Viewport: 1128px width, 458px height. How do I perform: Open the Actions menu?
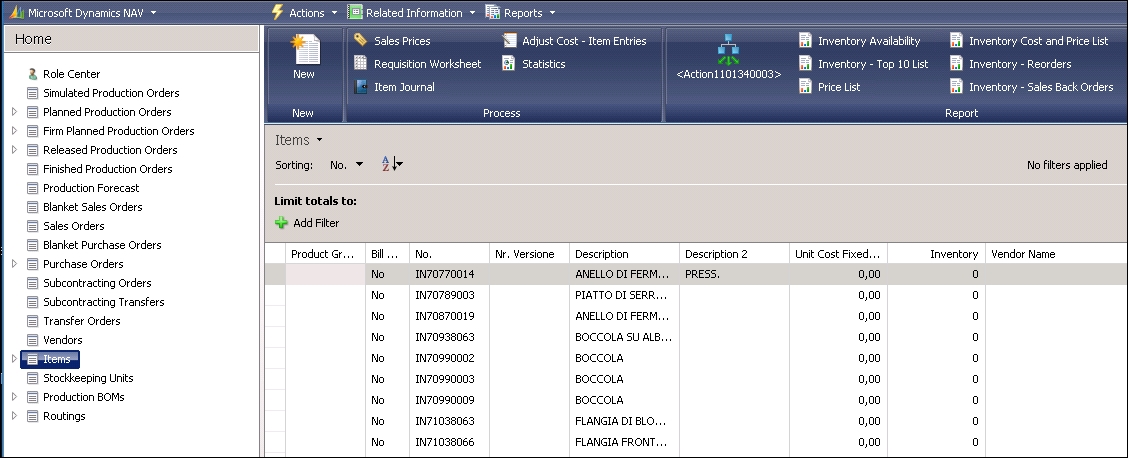click(x=304, y=12)
